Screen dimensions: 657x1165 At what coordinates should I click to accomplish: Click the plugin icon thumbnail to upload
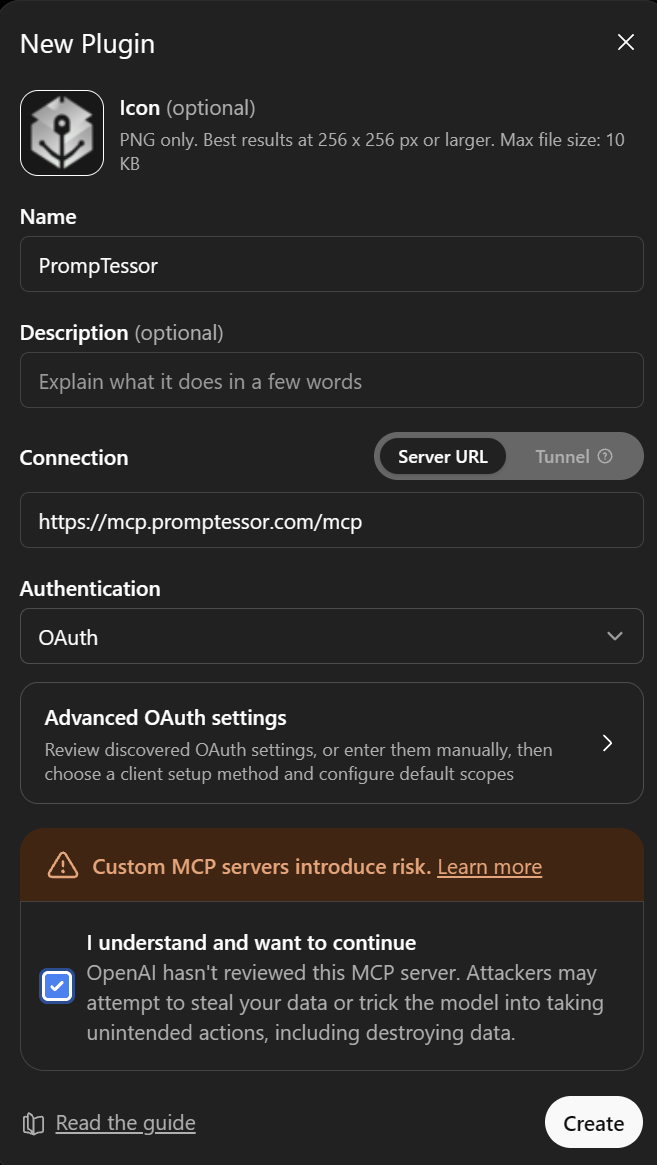(62, 133)
